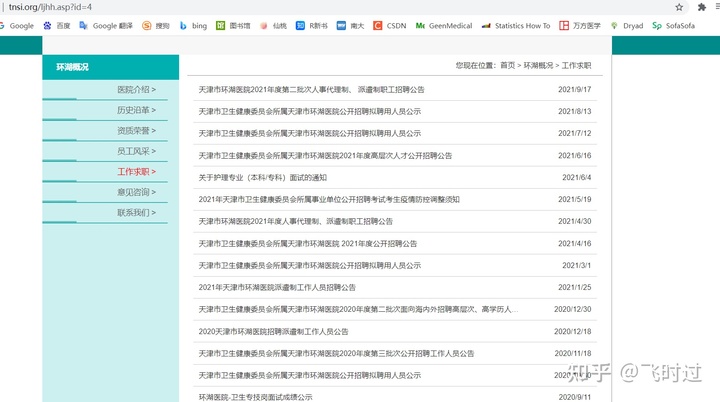Click 首页 in the breadcrumb

[507, 66]
